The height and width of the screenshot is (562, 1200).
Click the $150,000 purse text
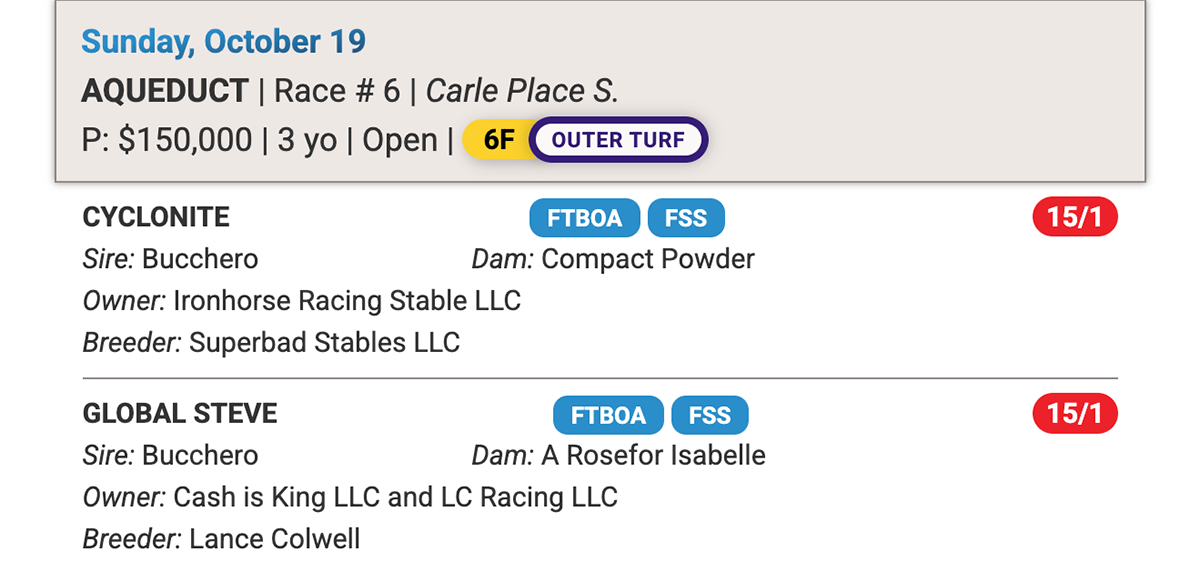[x=185, y=140]
